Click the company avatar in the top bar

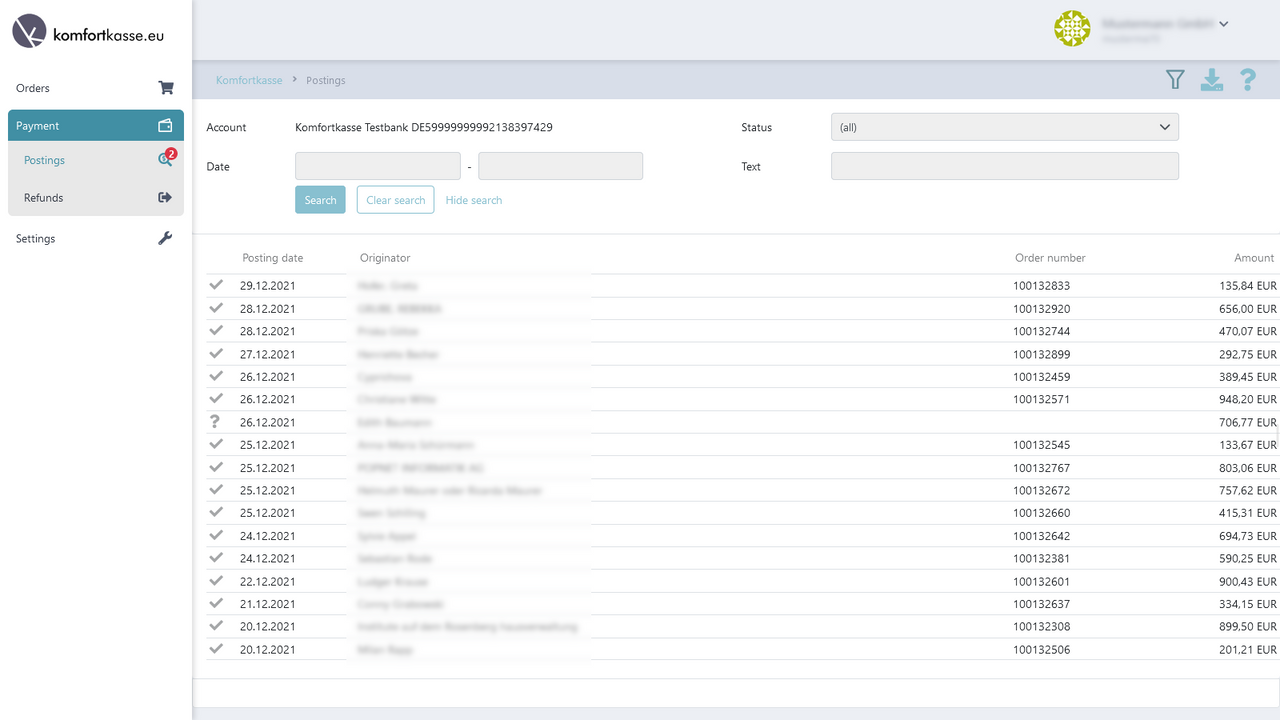(1072, 29)
